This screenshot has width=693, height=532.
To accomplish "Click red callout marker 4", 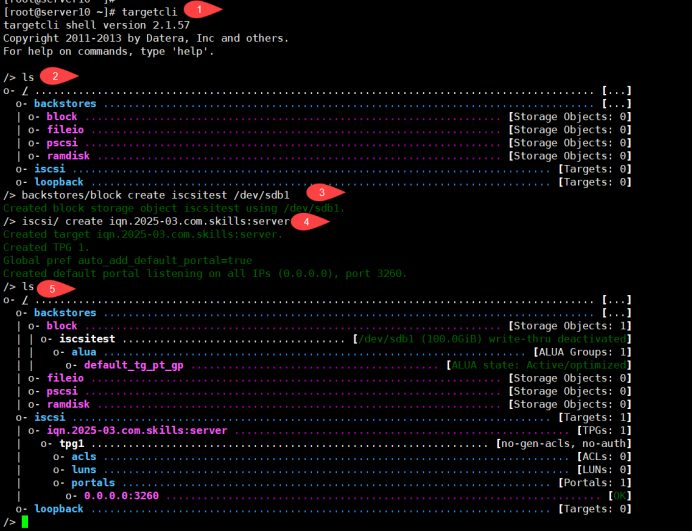I will coord(306,221).
